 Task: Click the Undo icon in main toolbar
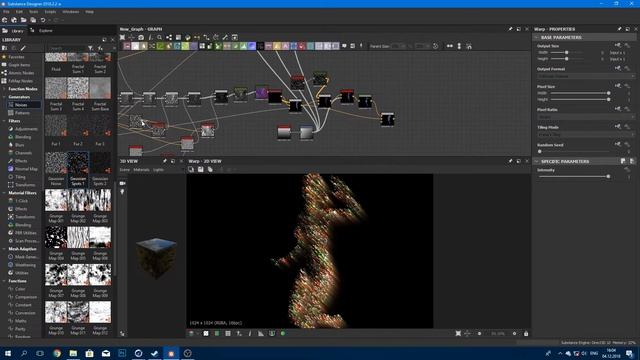coord(43,20)
